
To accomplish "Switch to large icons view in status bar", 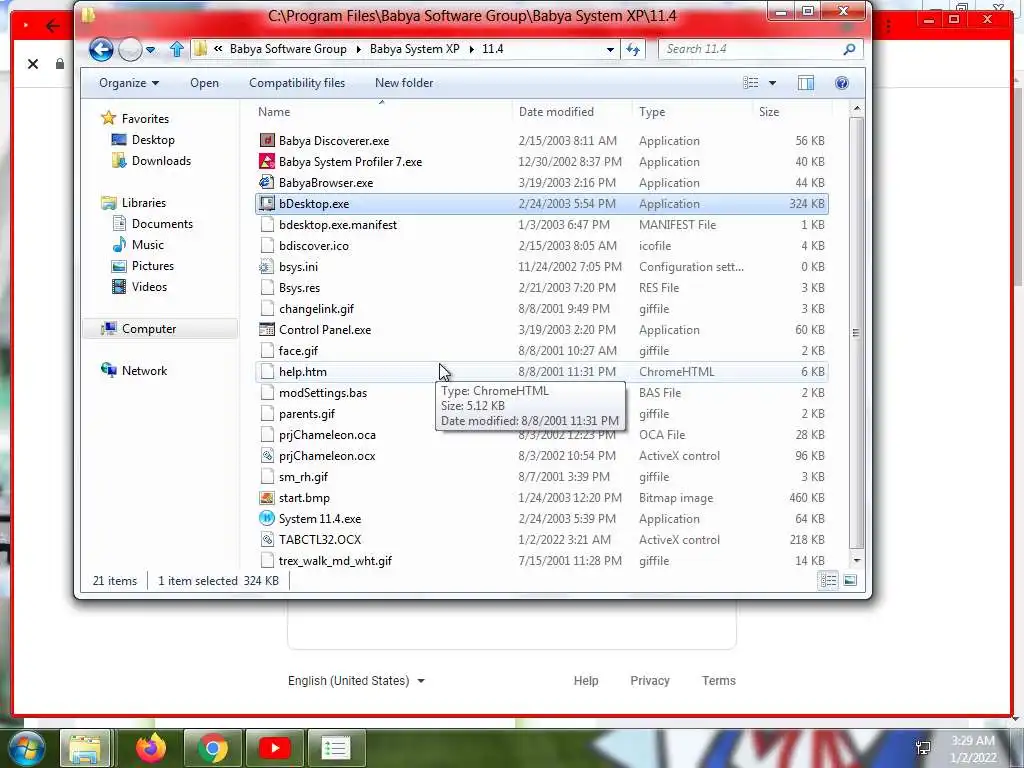I will [x=850, y=580].
